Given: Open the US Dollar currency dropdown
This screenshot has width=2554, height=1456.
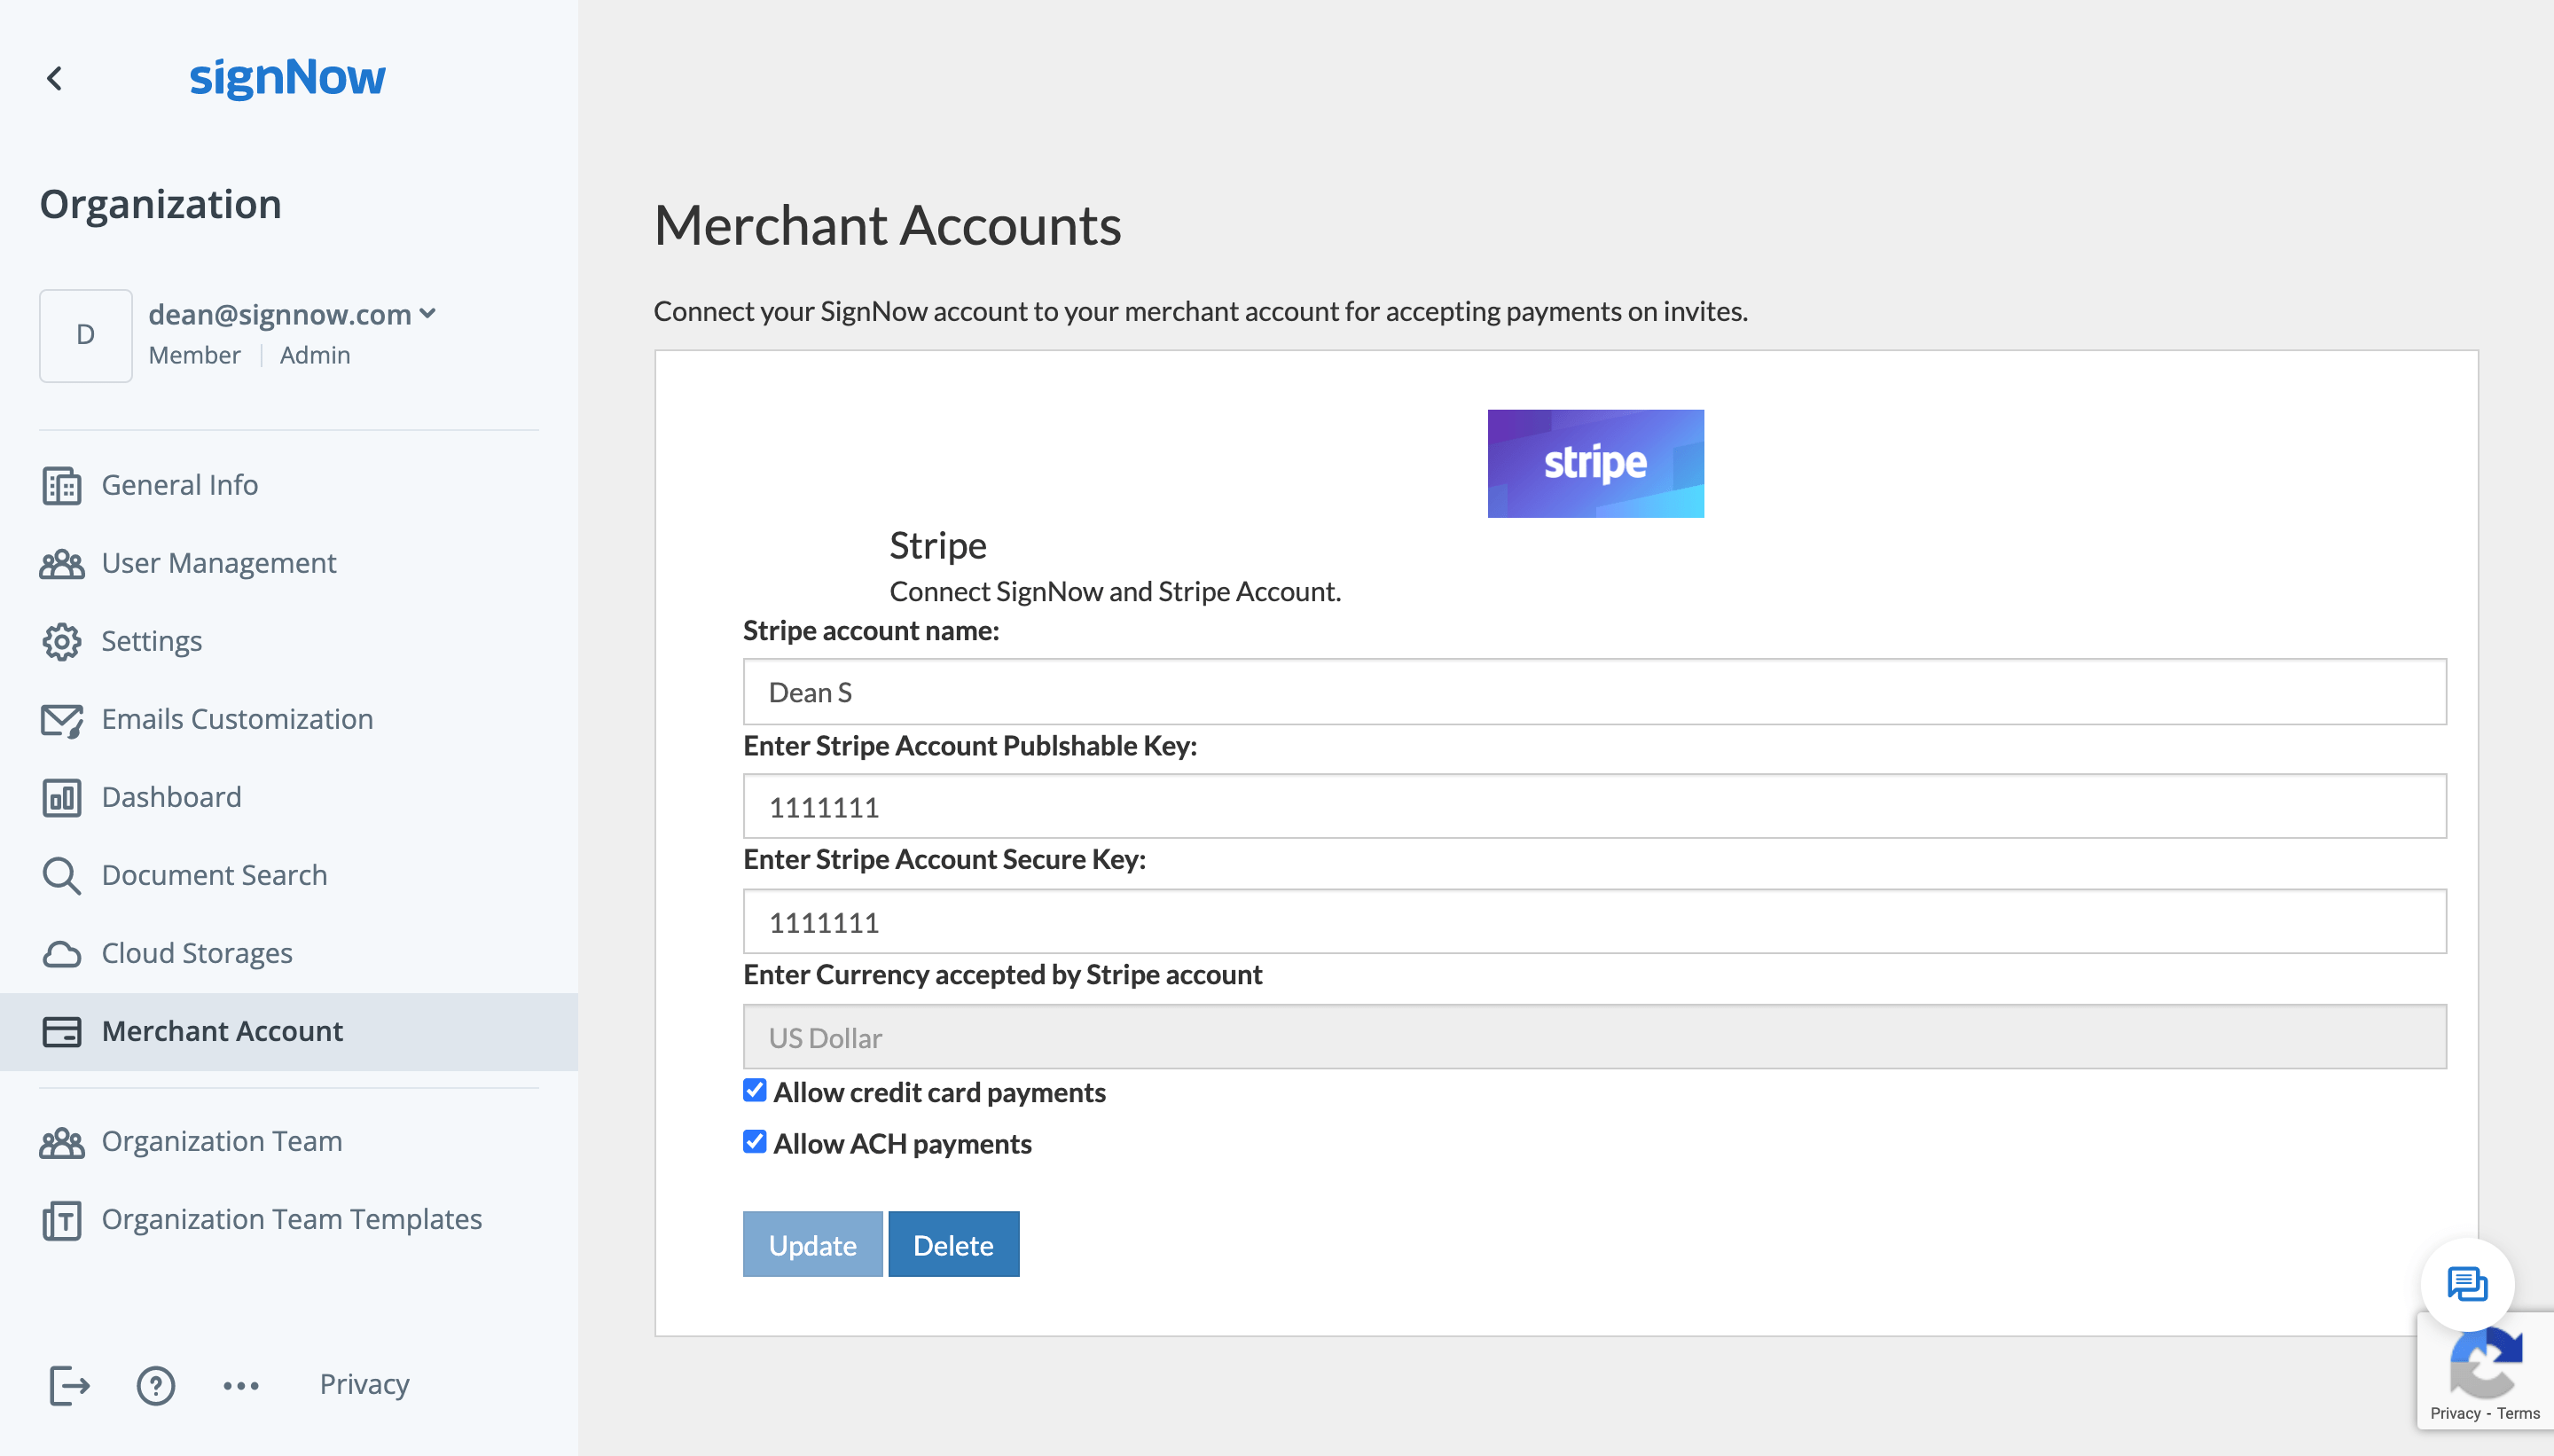Looking at the screenshot, I should coord(1594,1037).
